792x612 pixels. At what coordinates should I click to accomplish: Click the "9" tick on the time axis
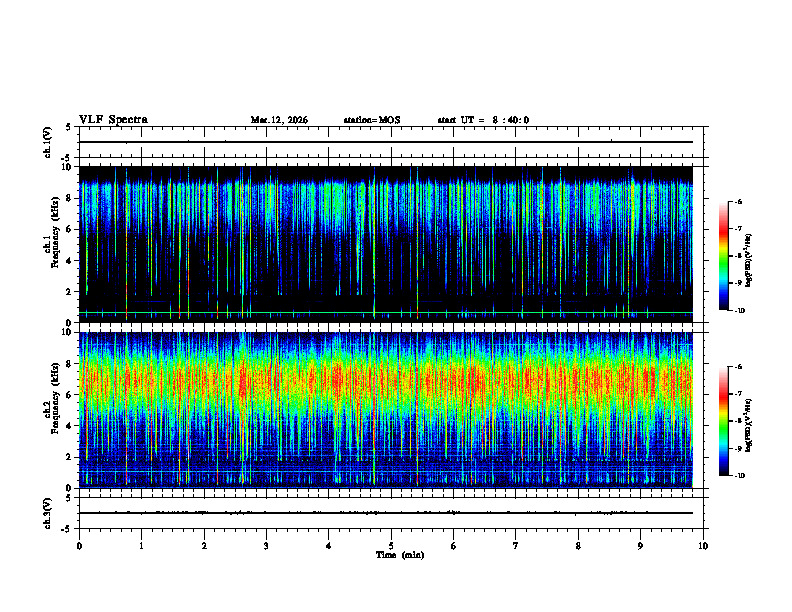[640, 546]
